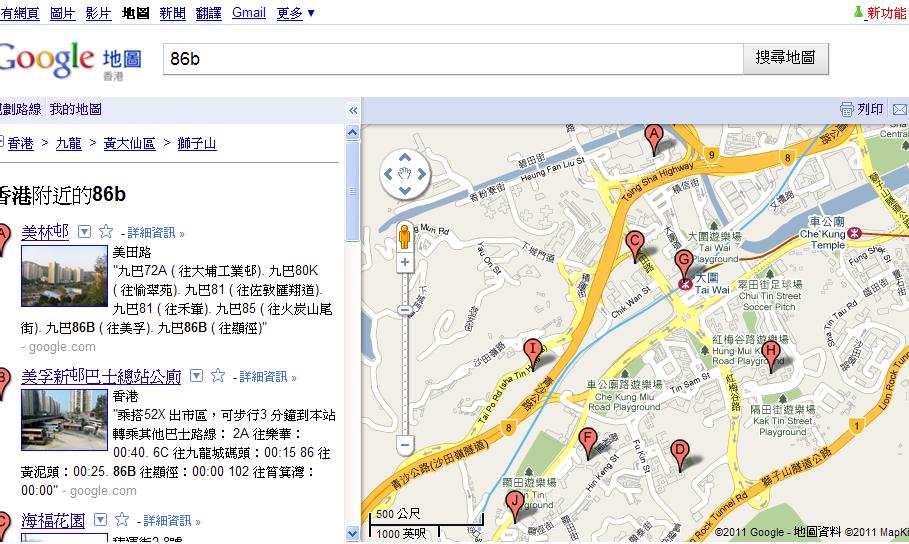Open dropdown next to 海福花園

point(100,520)
